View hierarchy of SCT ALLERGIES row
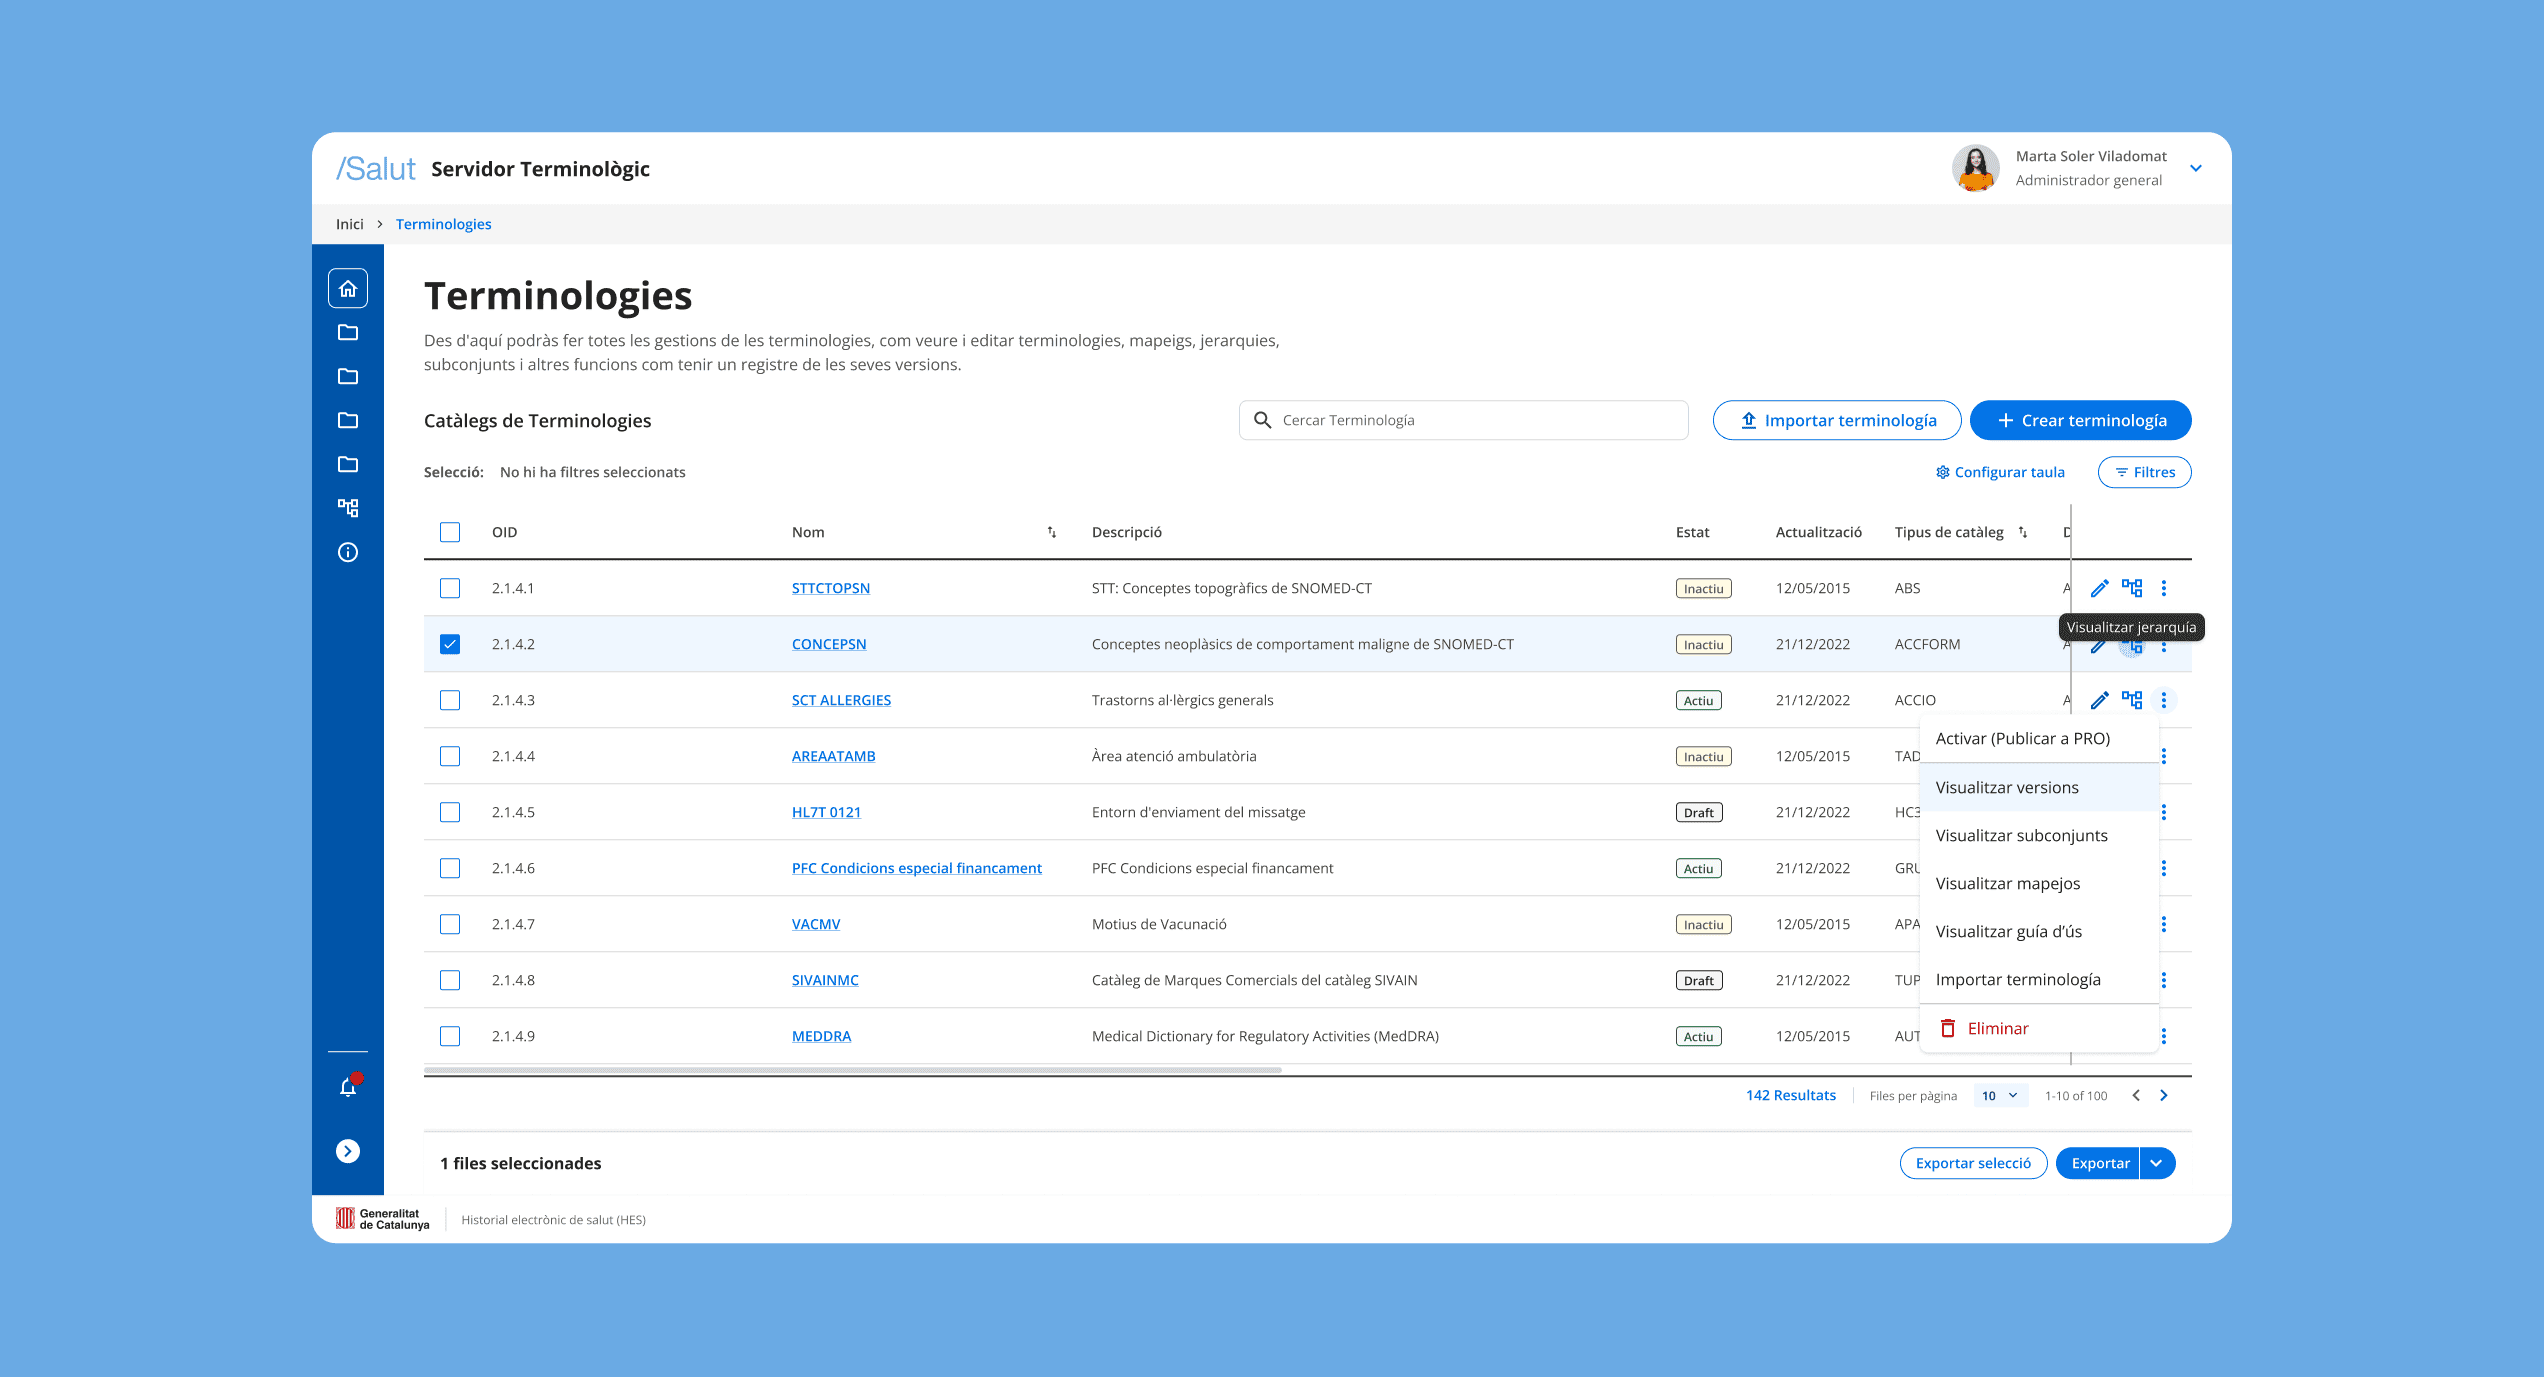Viewport: 2544px width, 1377px height. point(2132,700)
